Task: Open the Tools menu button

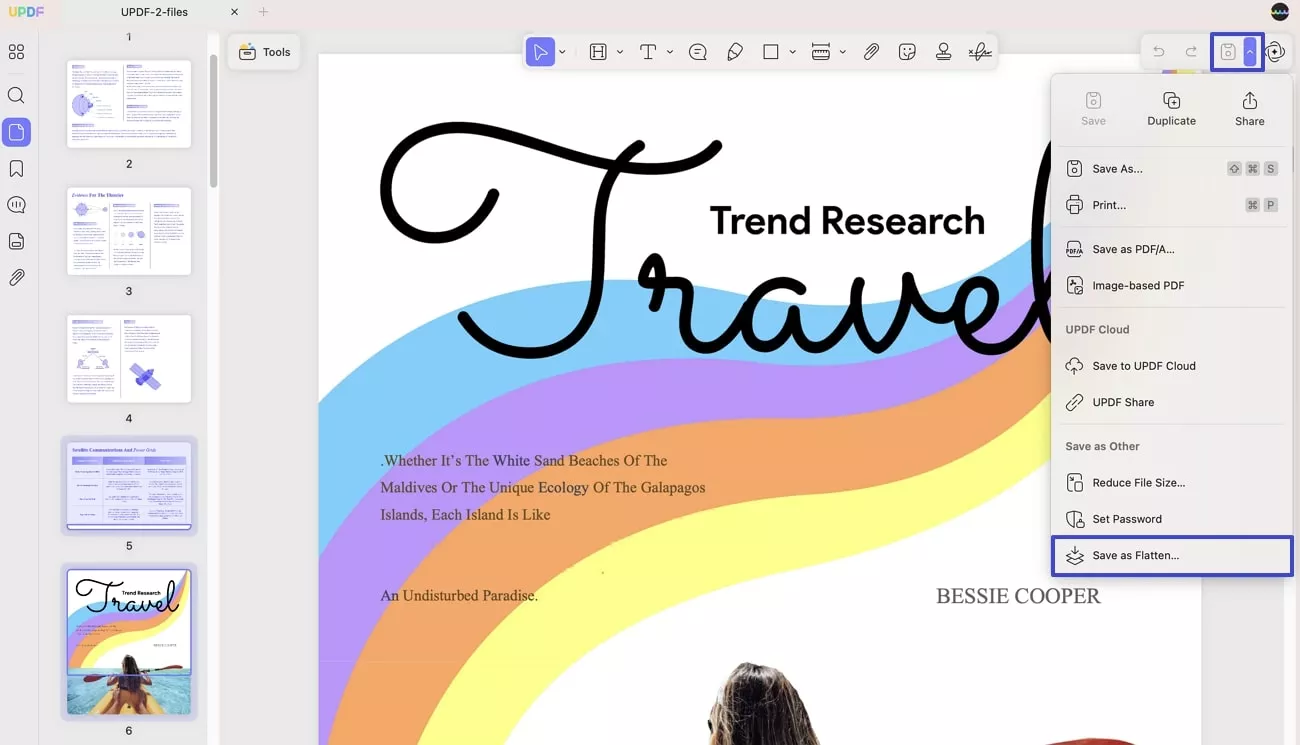Action: pyautogui.click(x=264, y=52)
